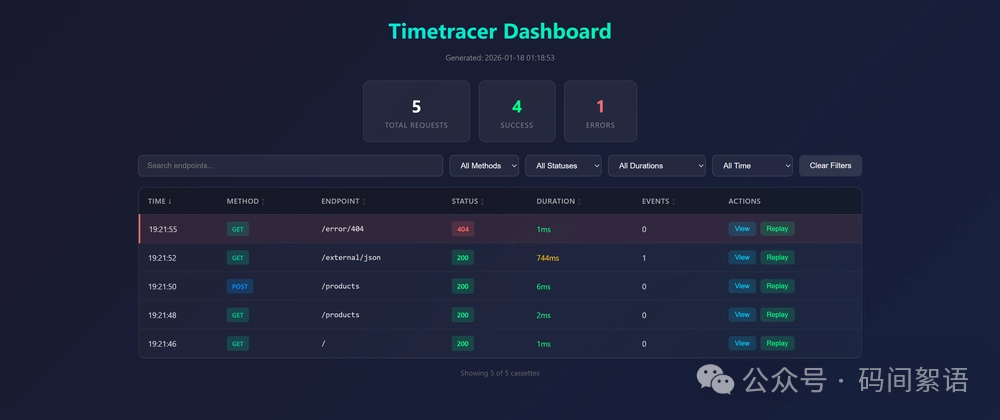
Task: Open the All Statuses dropdown
Action: tap(563, 166)
